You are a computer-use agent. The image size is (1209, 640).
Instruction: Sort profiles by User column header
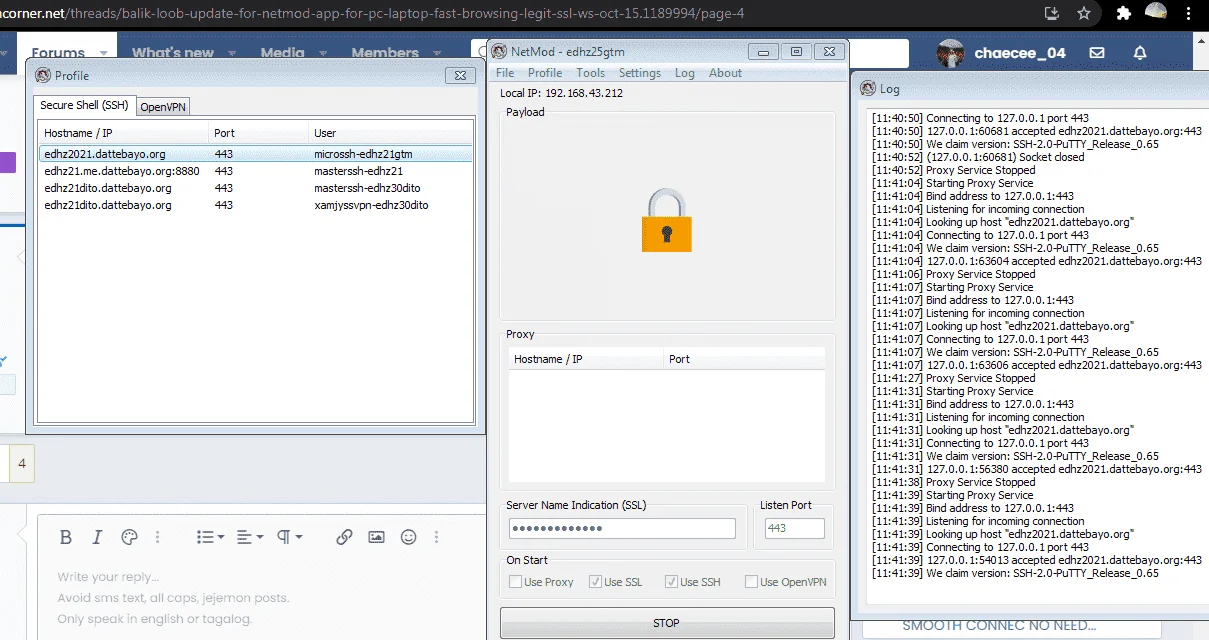click(x=390, y=133)
